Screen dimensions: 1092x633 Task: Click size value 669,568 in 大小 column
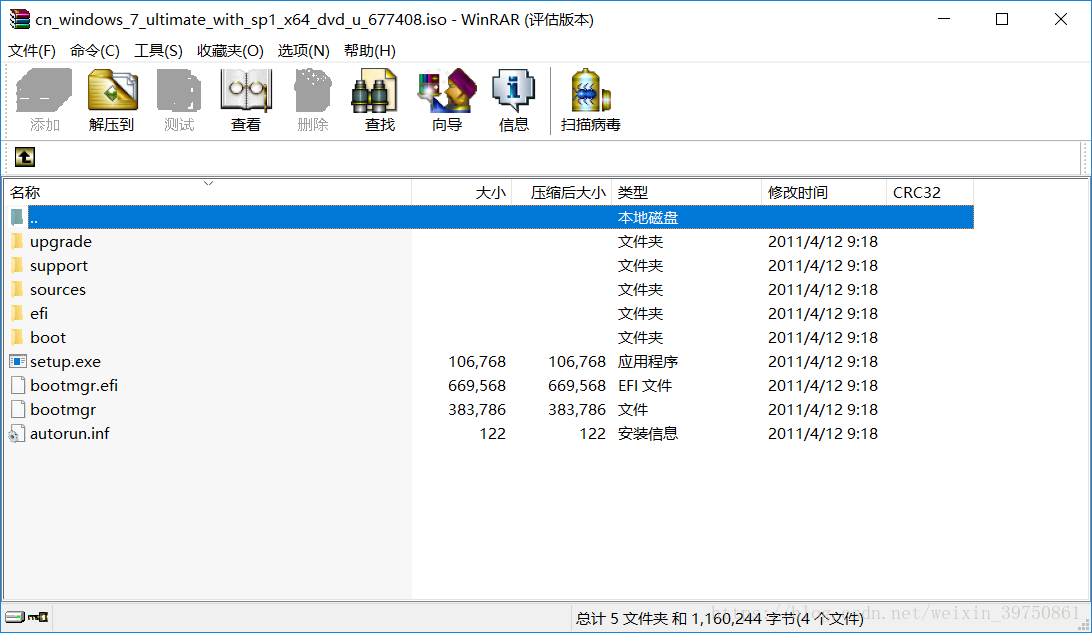477,386
